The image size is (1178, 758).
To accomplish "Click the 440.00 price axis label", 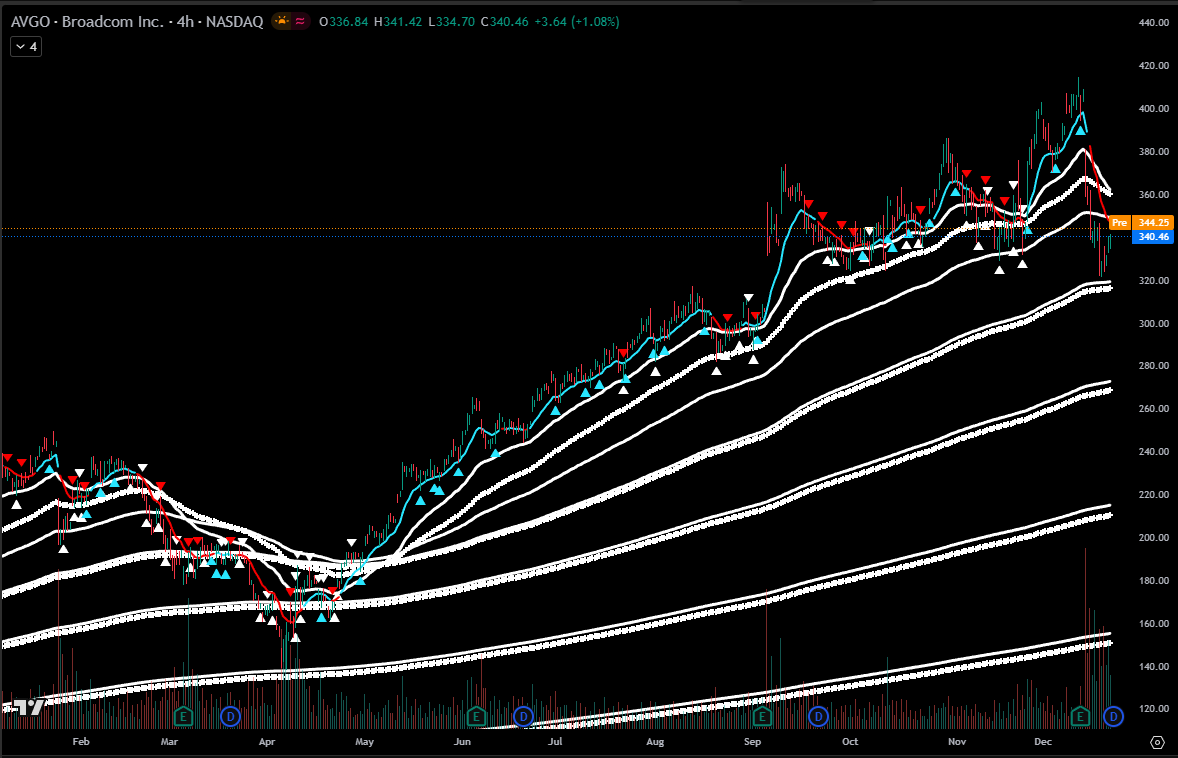I will pyautogui.click(x=1154, y=23).
